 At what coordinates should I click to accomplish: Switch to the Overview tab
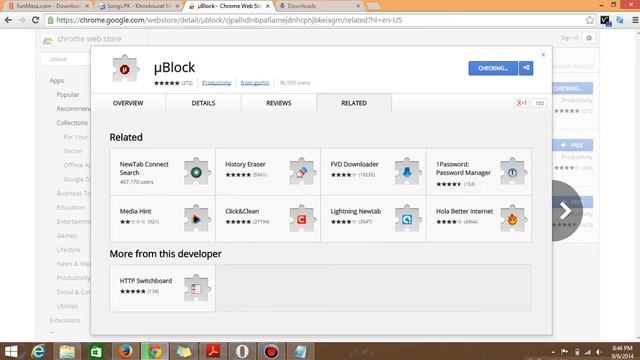pos(128,103)
